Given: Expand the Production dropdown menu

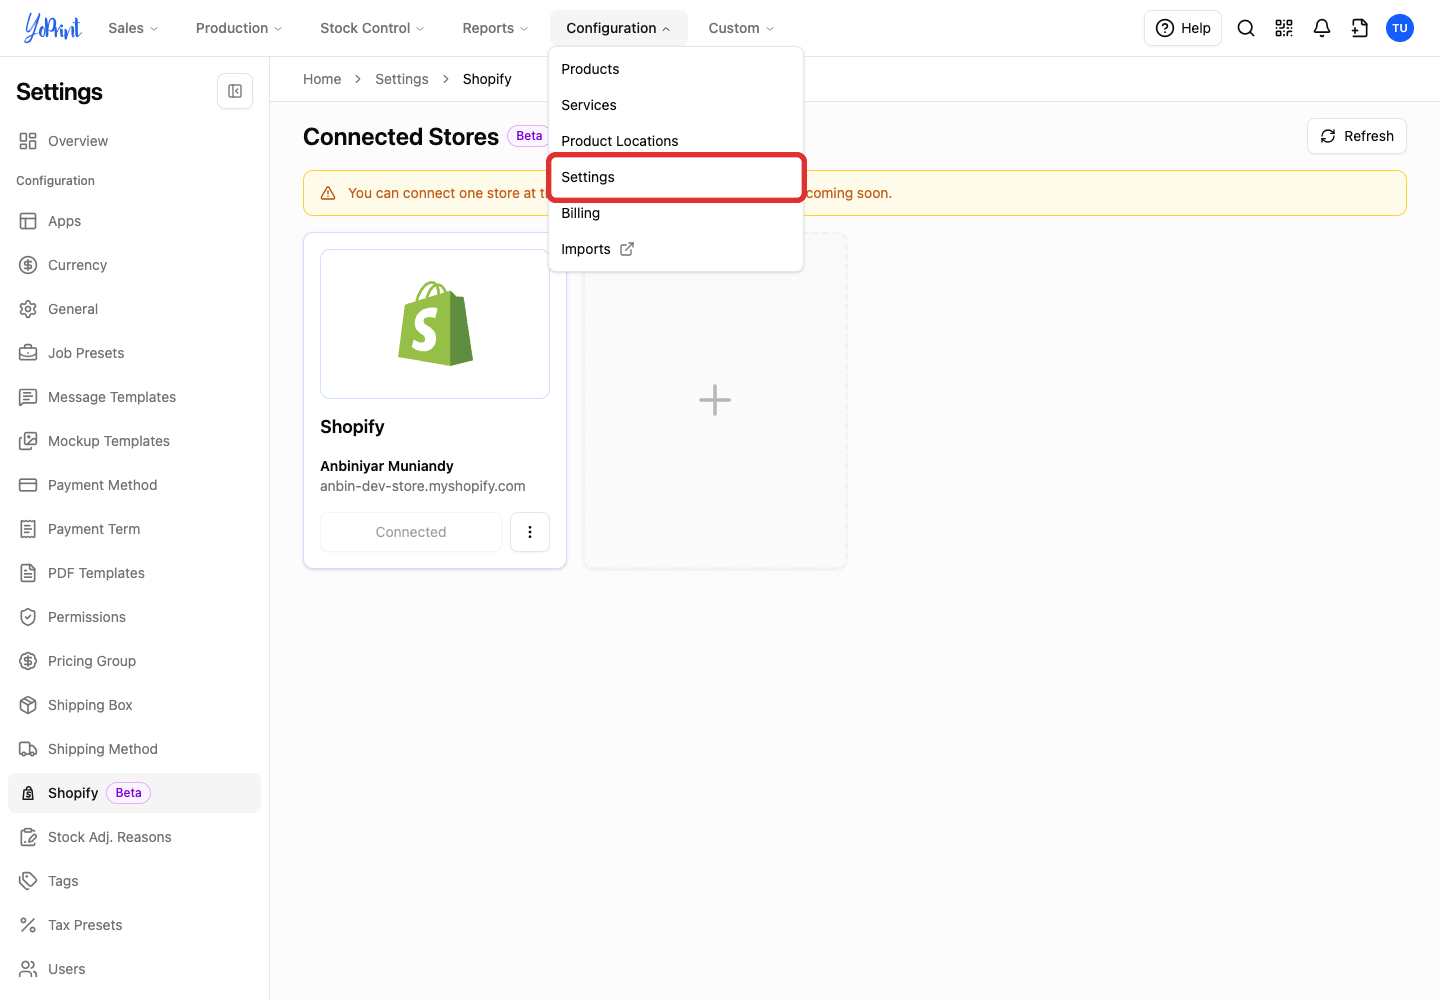Looking at the screenshot, I should (239, 28).
